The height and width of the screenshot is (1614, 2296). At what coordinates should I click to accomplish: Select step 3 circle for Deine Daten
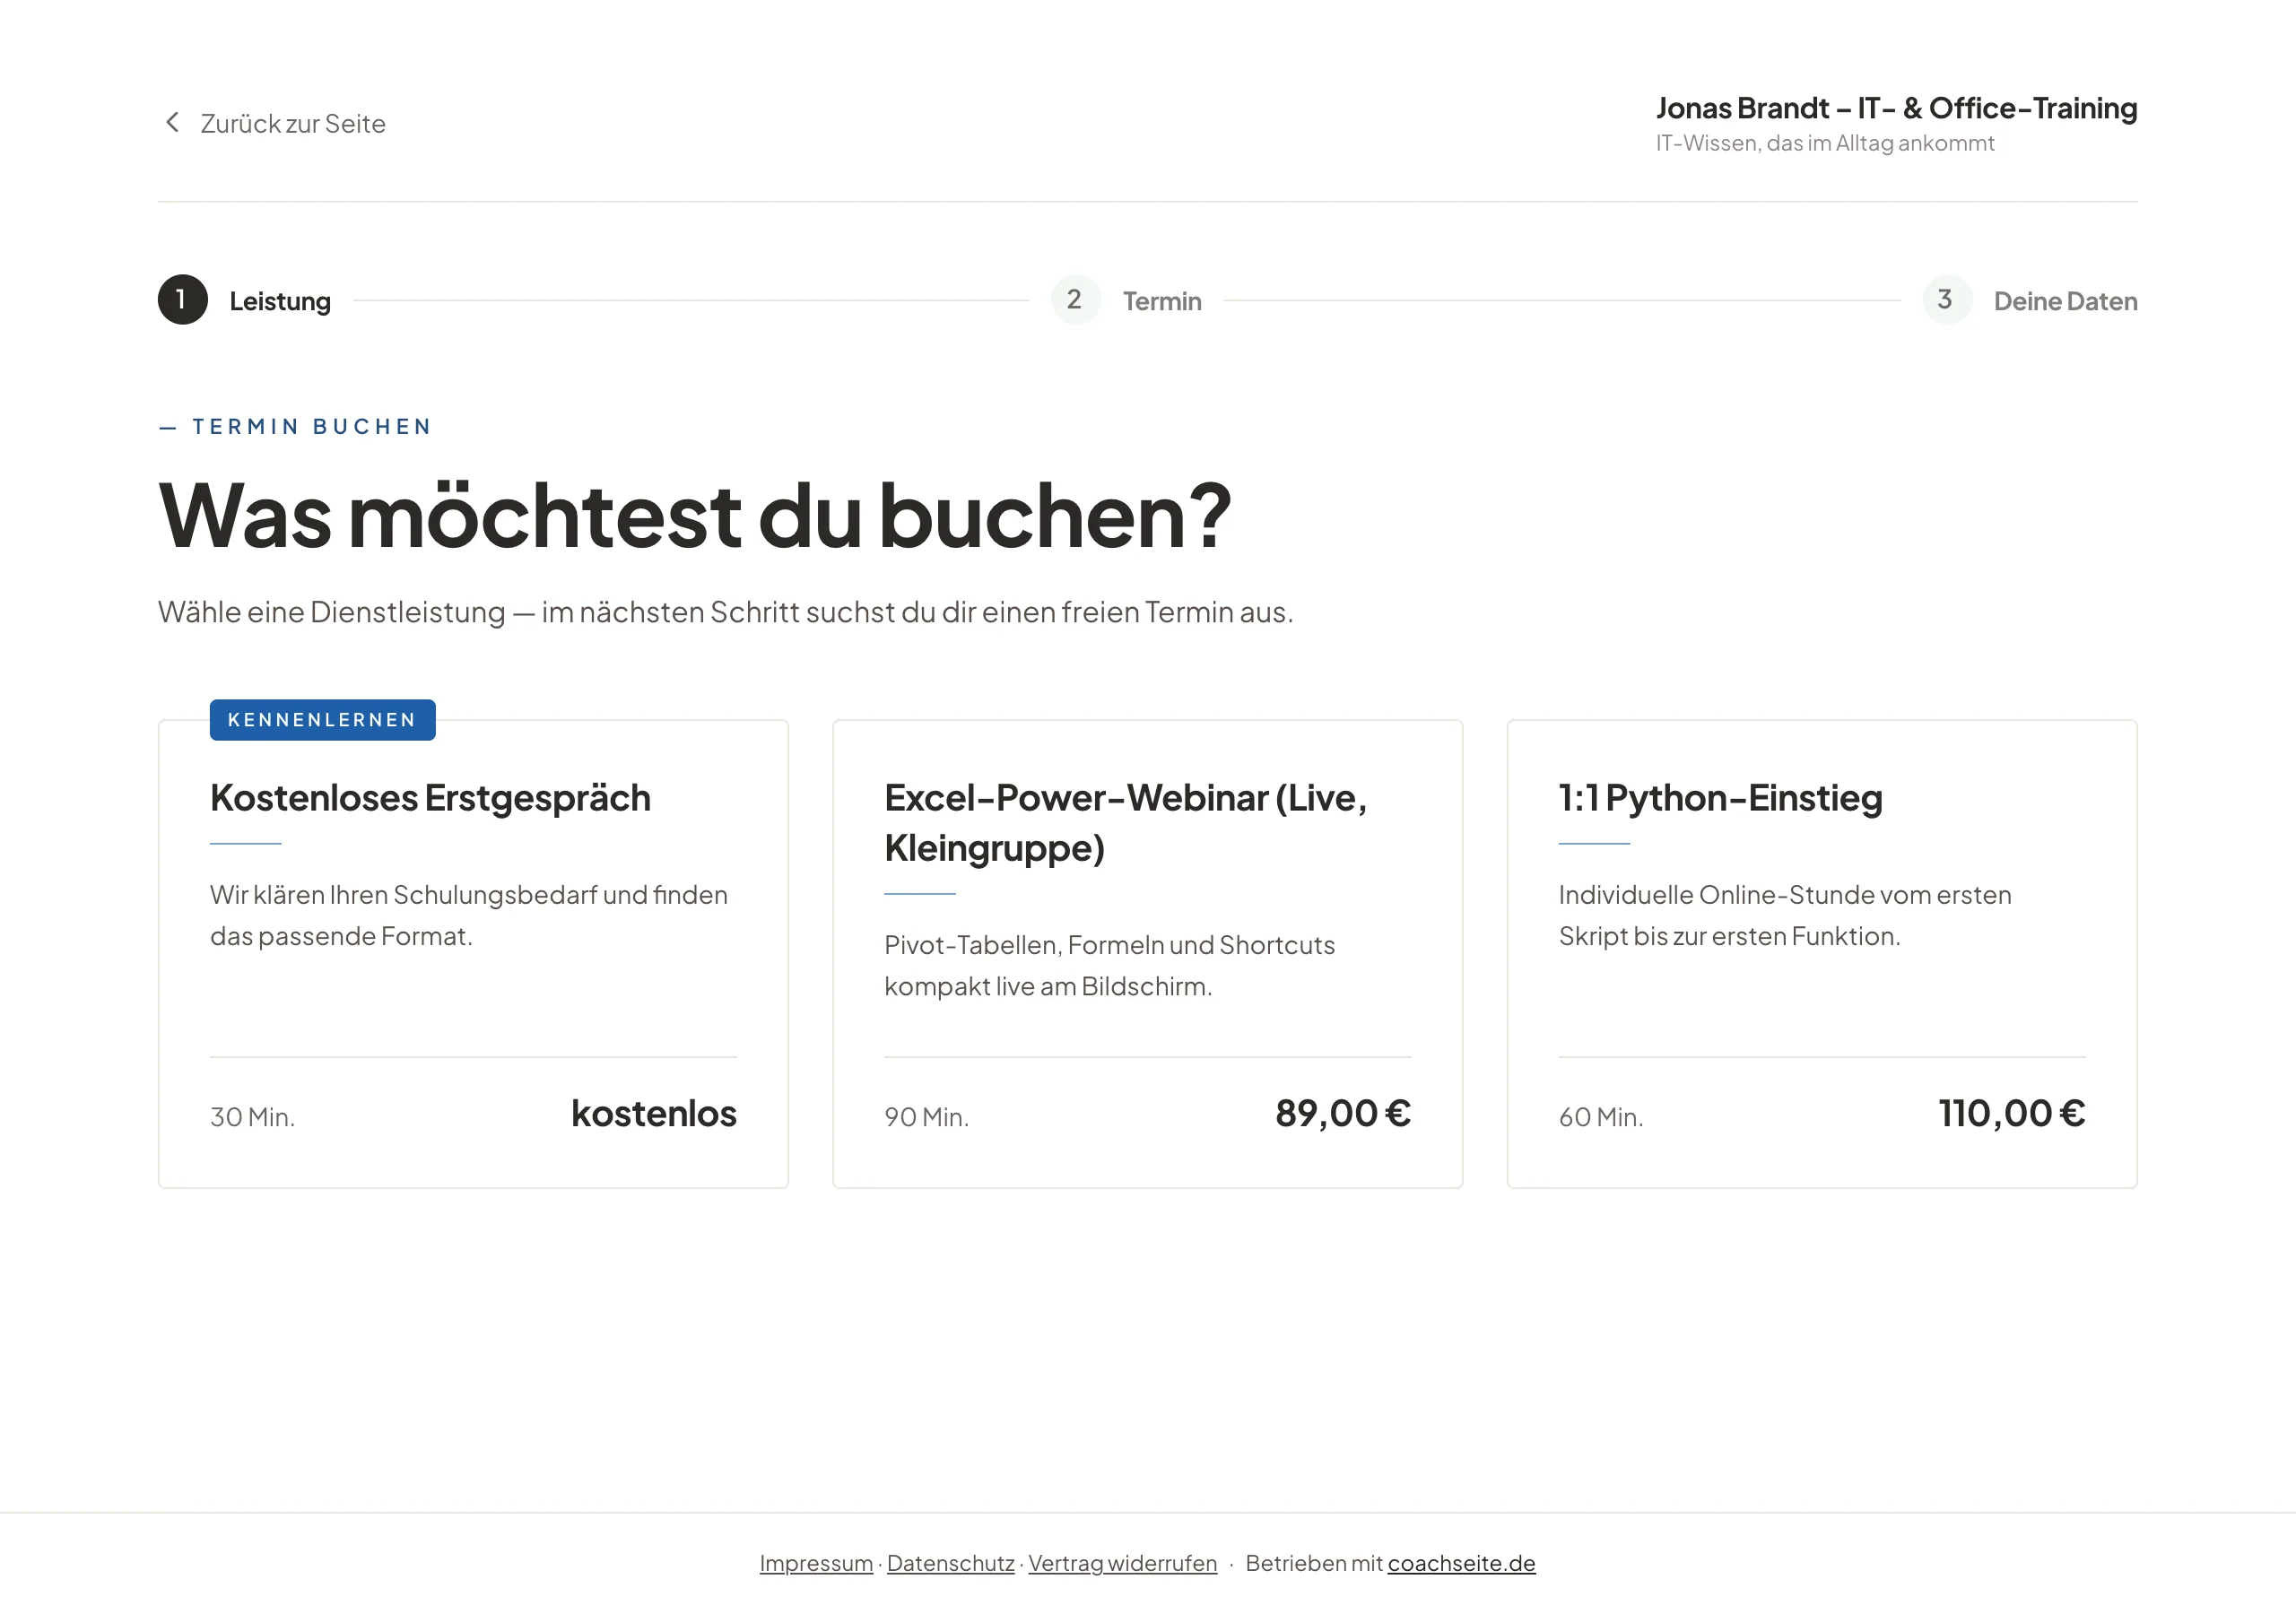click(1946, 300)
